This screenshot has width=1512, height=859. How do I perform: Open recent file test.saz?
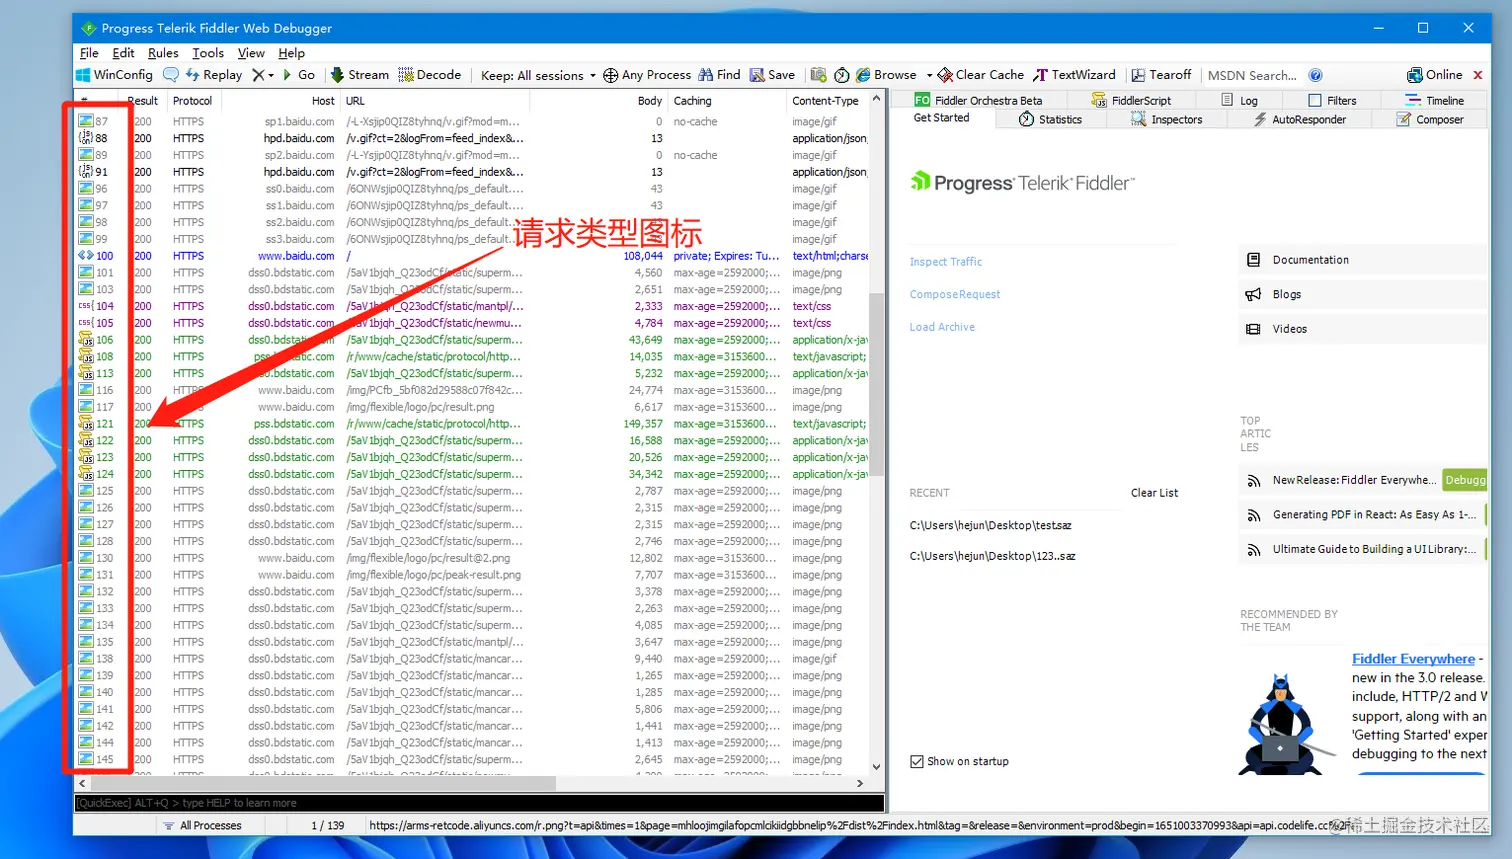click(990, 525)
